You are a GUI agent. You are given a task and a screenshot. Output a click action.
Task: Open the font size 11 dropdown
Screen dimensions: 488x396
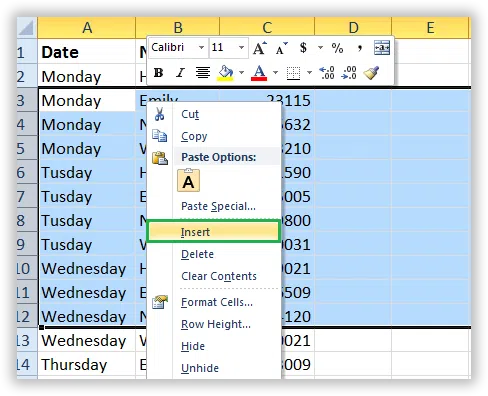[241, 48]
